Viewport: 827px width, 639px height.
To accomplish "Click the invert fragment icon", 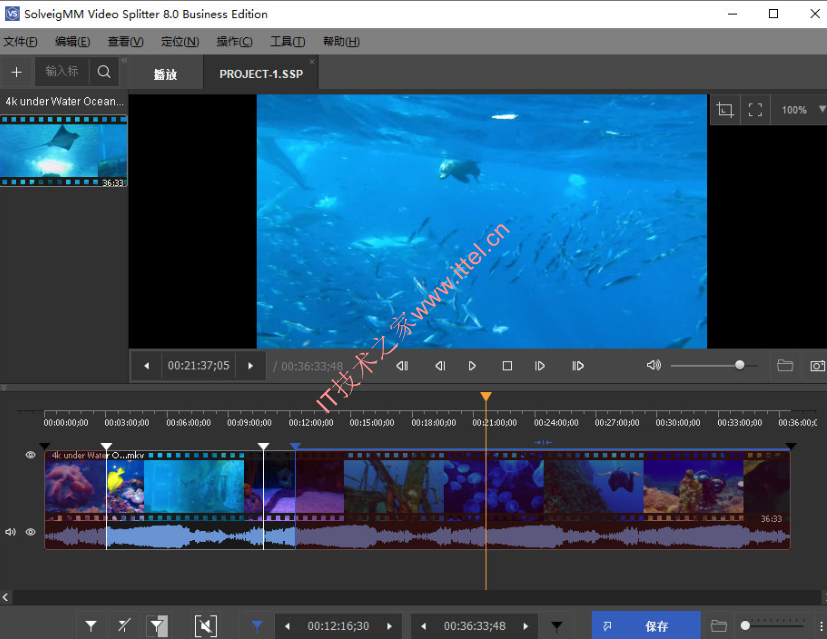I will coord(158,626).
